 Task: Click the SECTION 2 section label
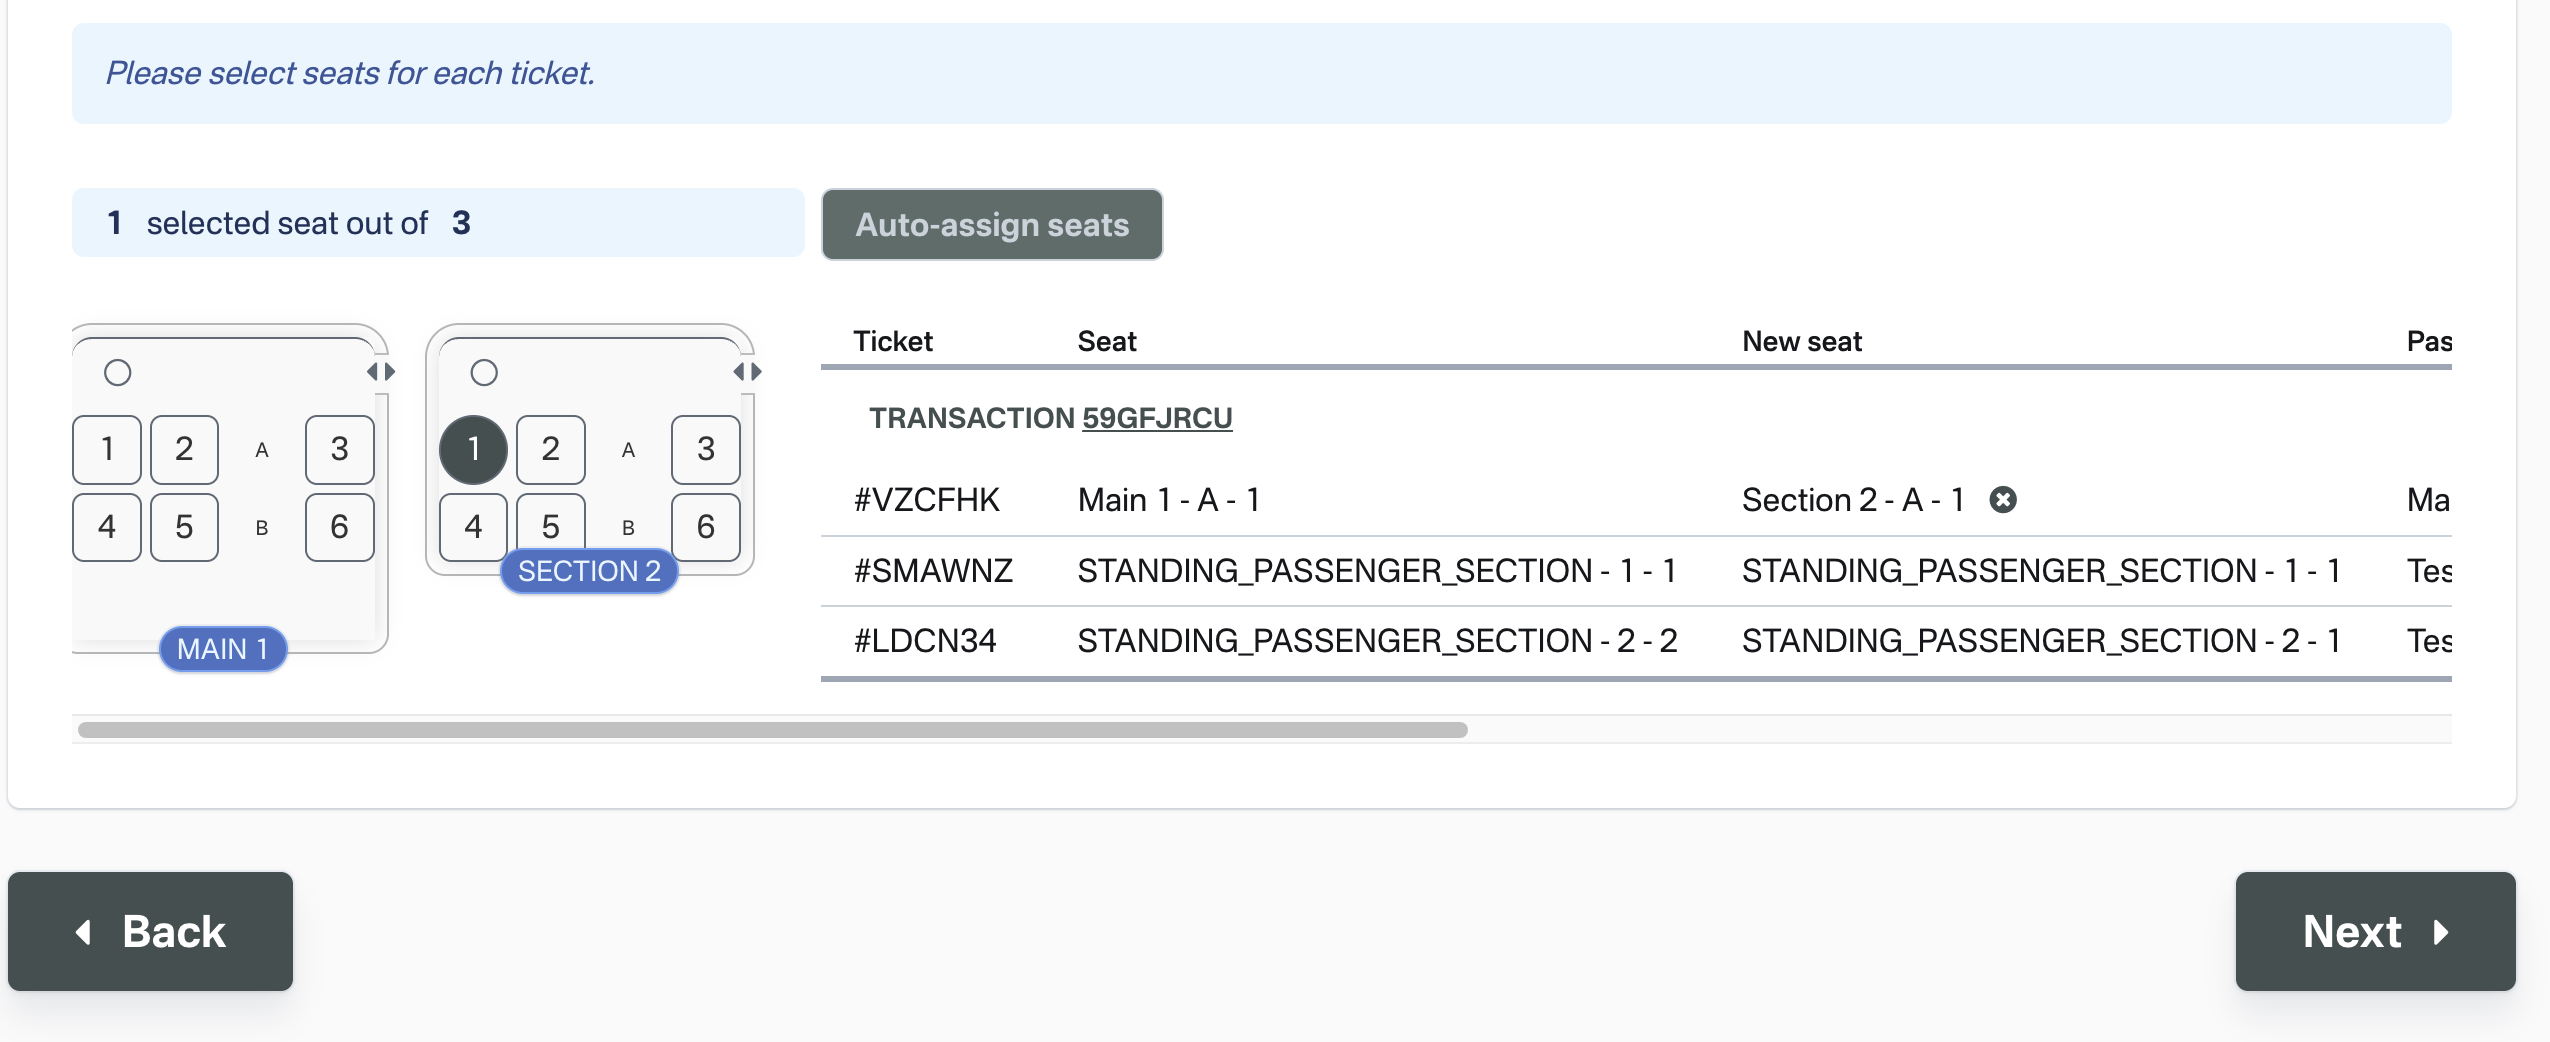[x=589, y=571]
